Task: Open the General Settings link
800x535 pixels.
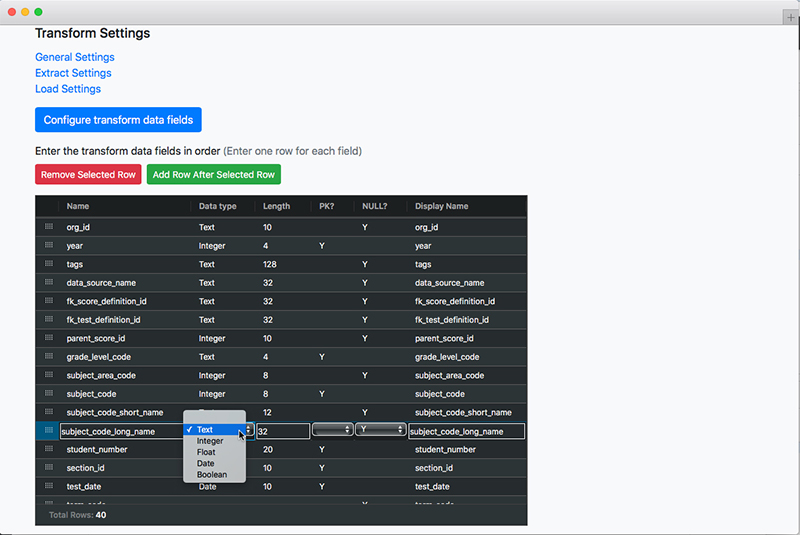Action: (75, 57)
